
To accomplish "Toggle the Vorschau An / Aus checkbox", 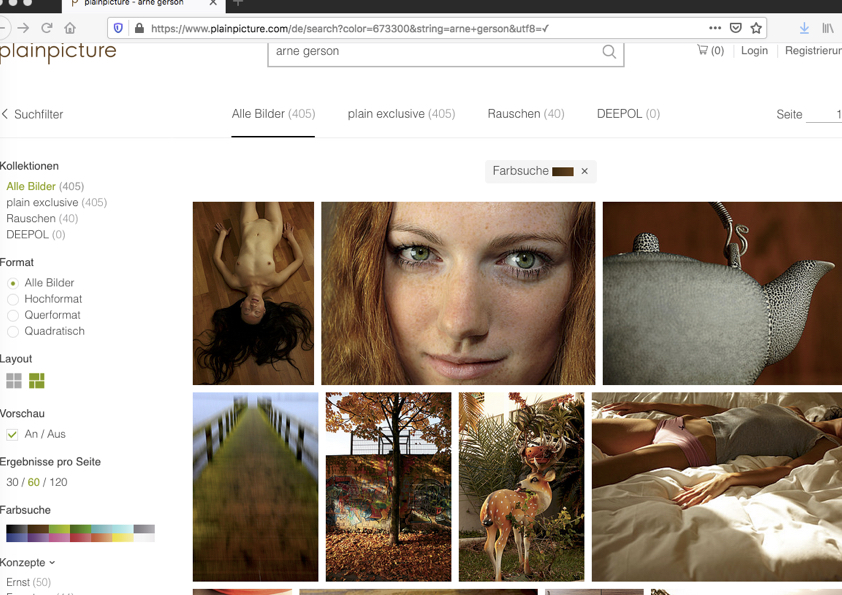I will 12,434.
